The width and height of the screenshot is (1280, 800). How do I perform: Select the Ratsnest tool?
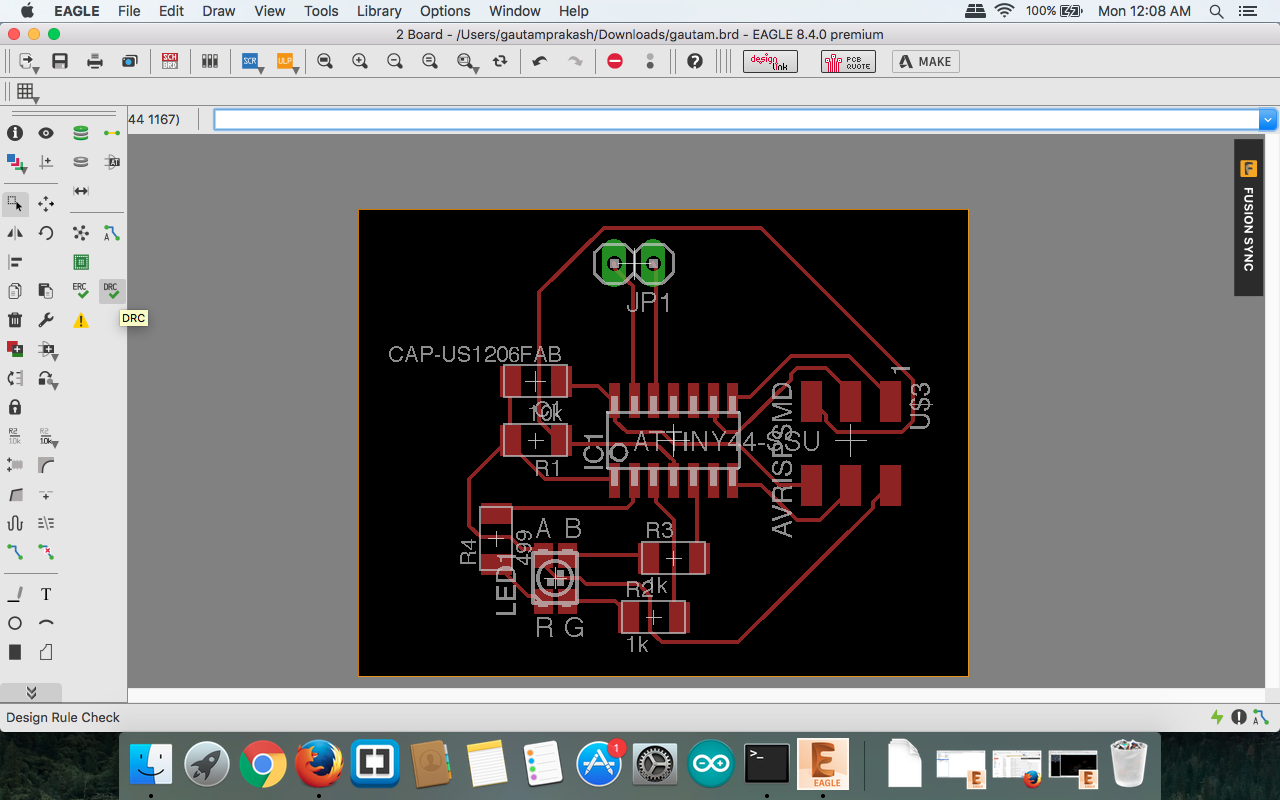pyautogui.click(x=81, y=233)
